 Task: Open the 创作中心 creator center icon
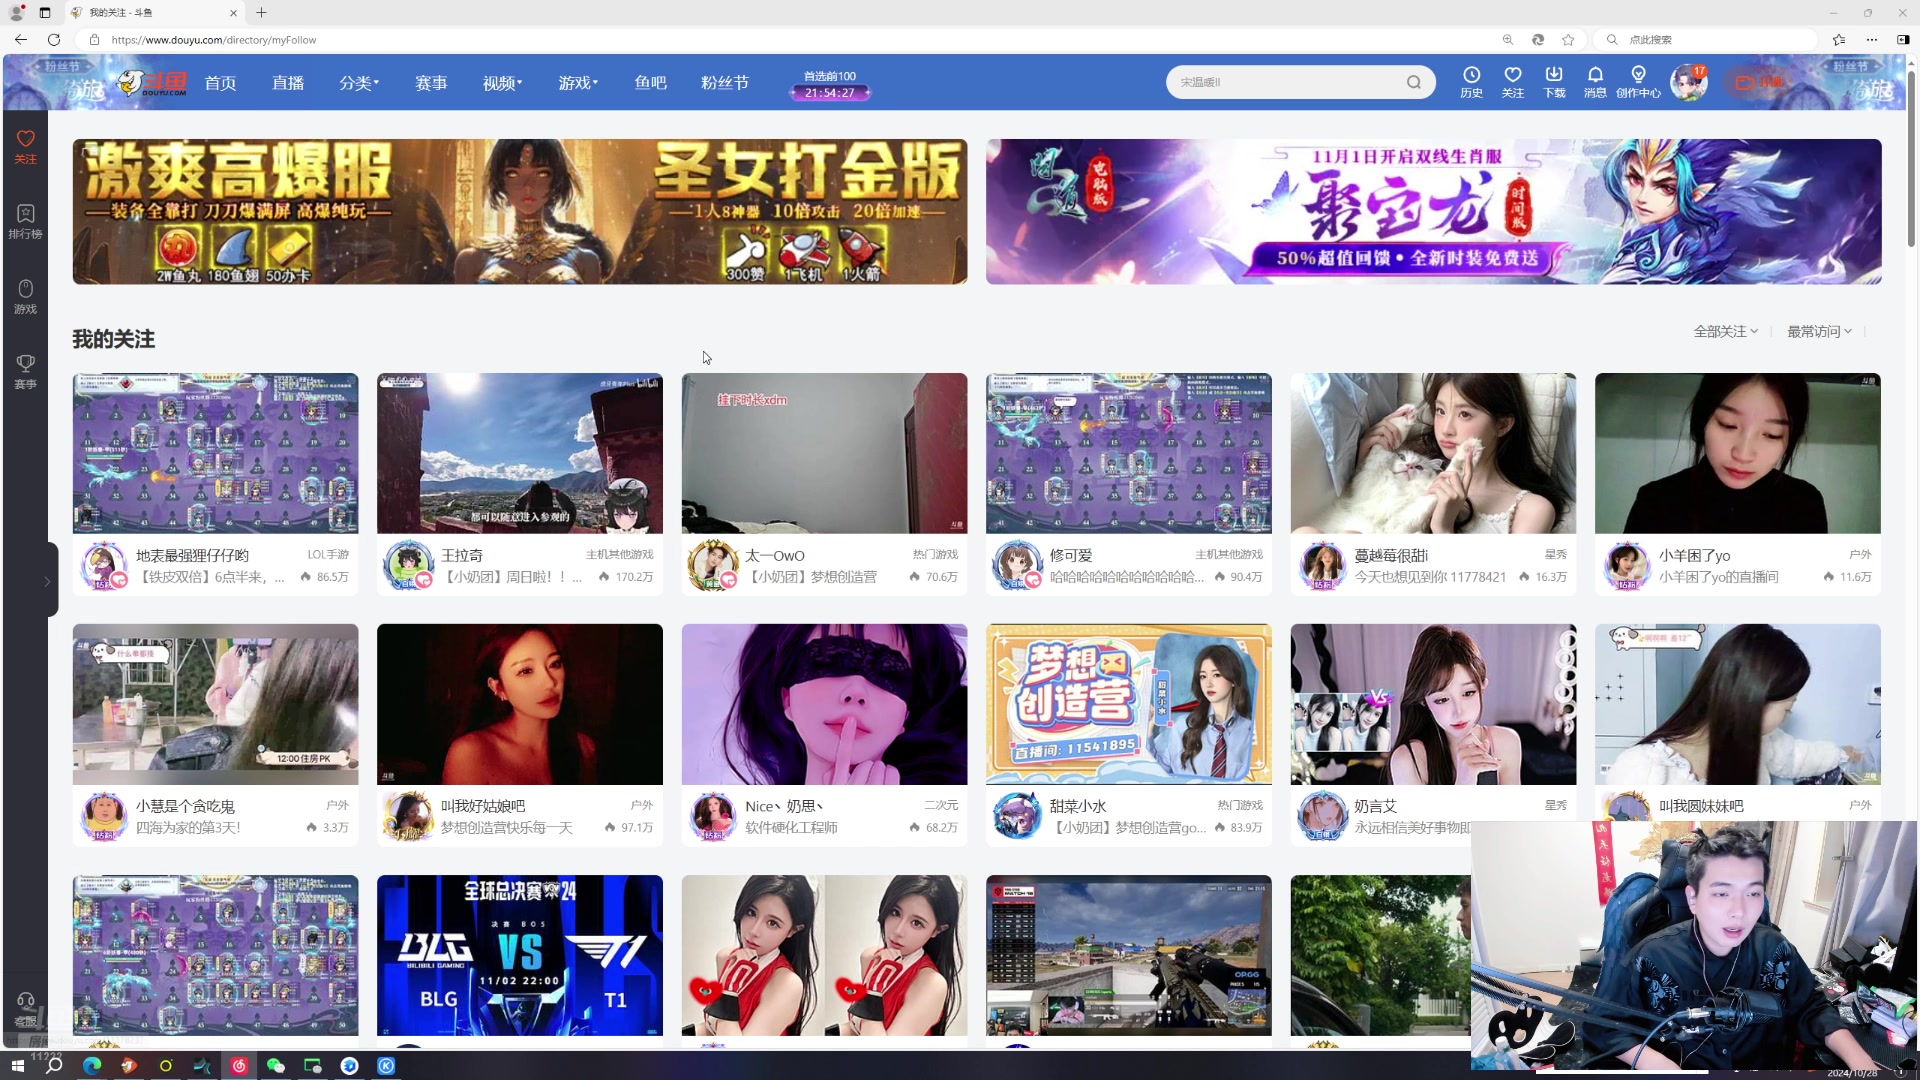1639,82
